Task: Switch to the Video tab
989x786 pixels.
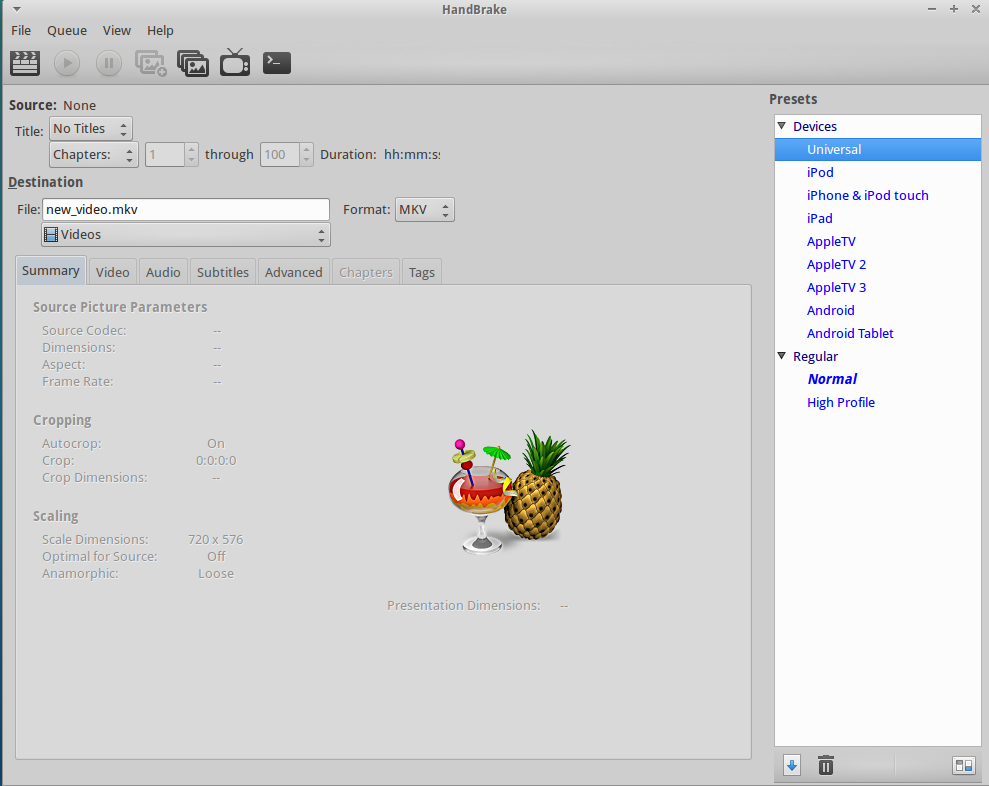Action: click(112, 272)
